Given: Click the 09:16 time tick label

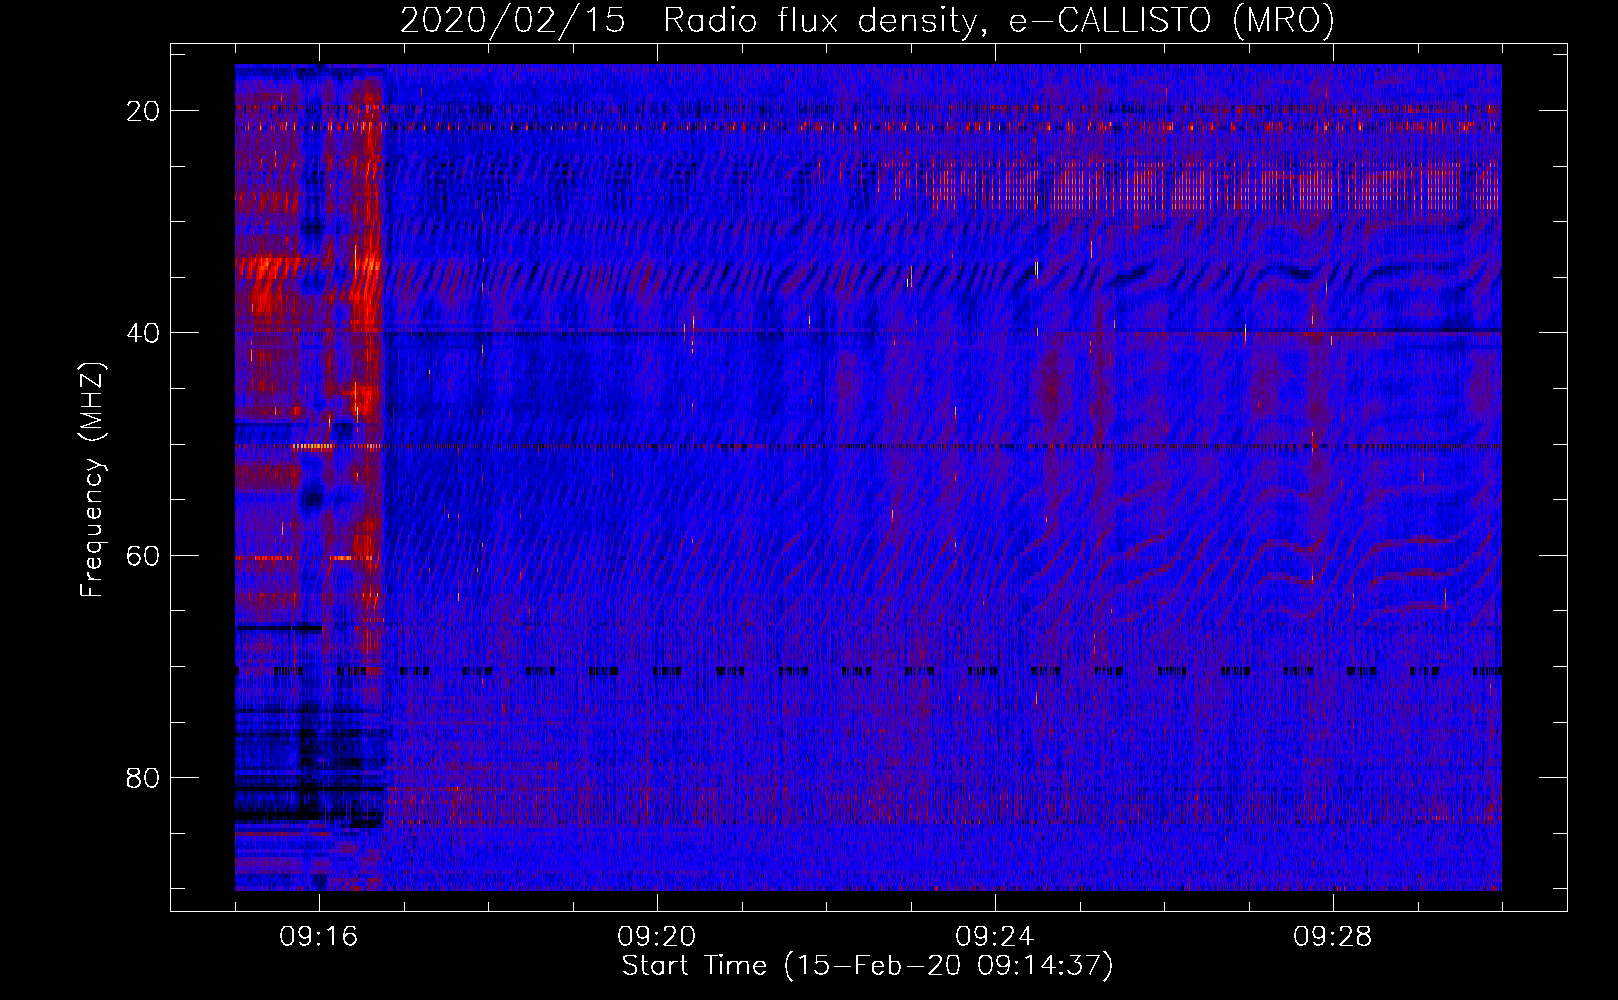Looking at the screenshot, I should point(319,937).
